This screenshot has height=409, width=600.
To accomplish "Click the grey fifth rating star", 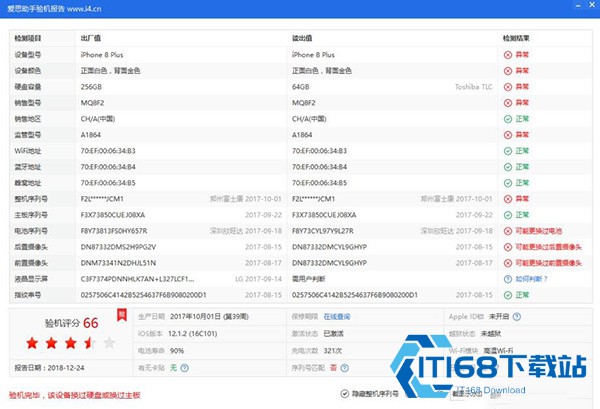I will click(109, 343).
